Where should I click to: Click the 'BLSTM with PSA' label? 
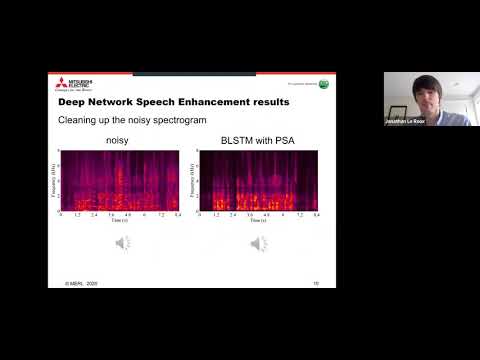click(x=258, y=140)
